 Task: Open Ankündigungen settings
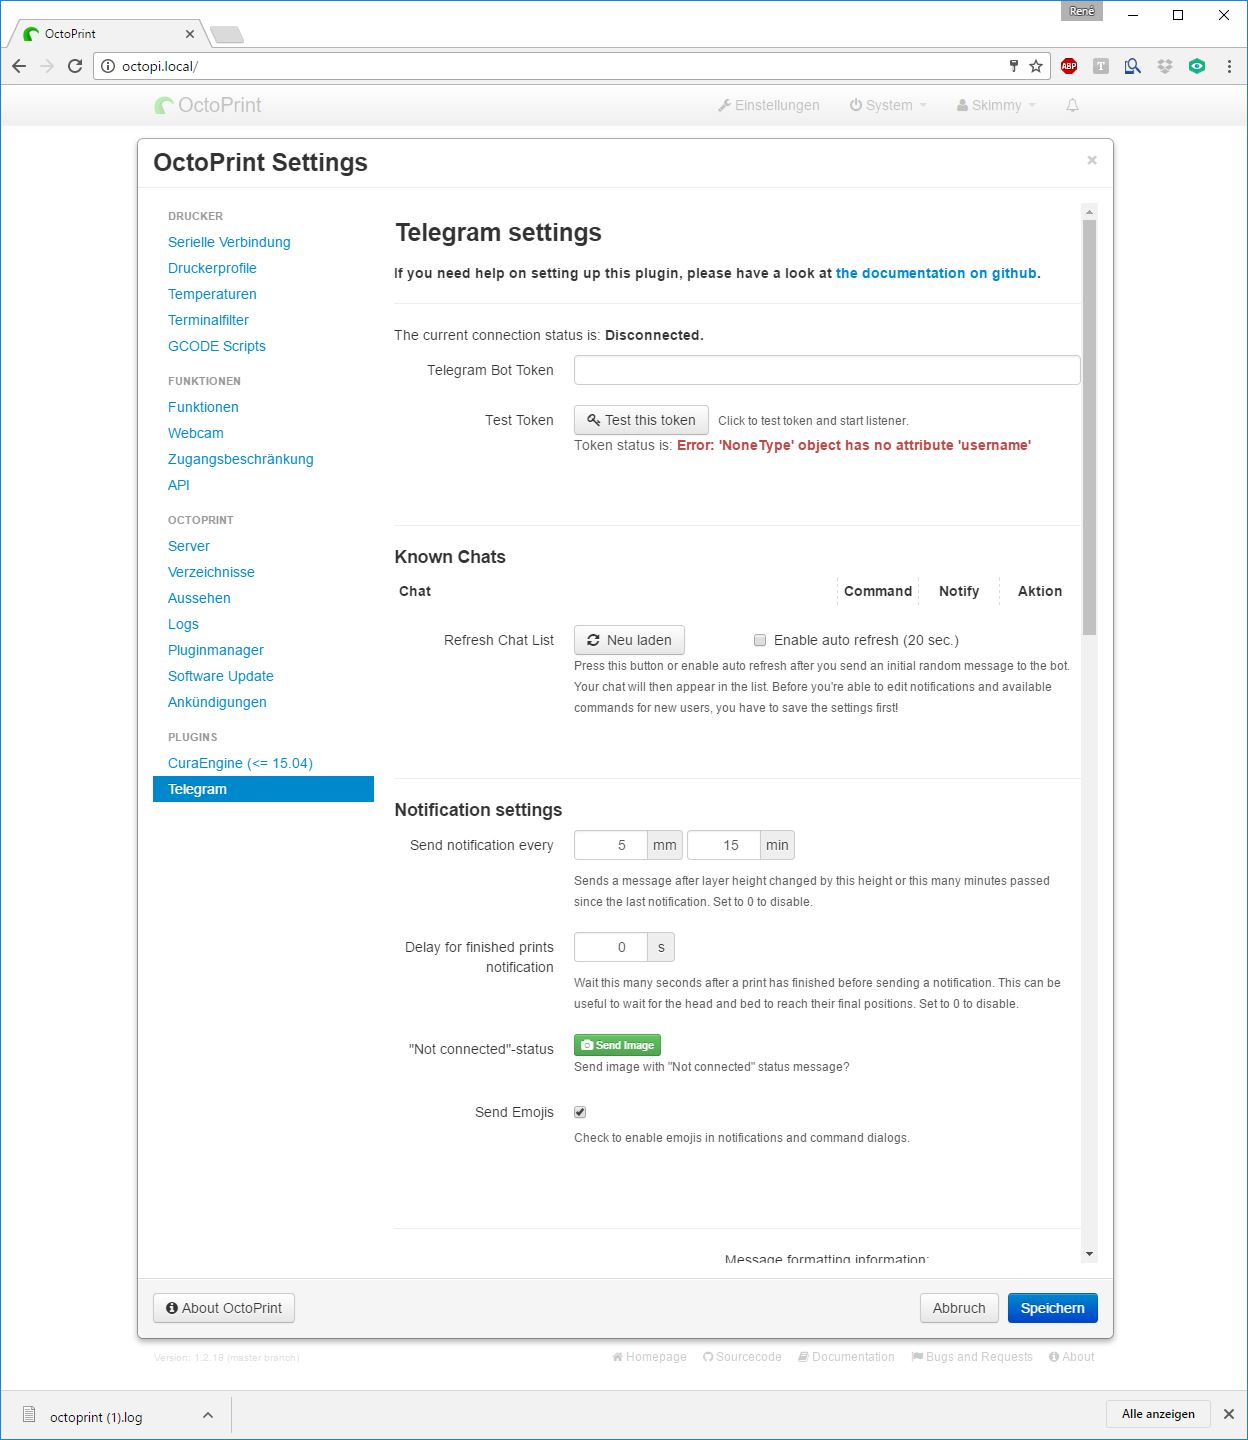tap(217, 702)
